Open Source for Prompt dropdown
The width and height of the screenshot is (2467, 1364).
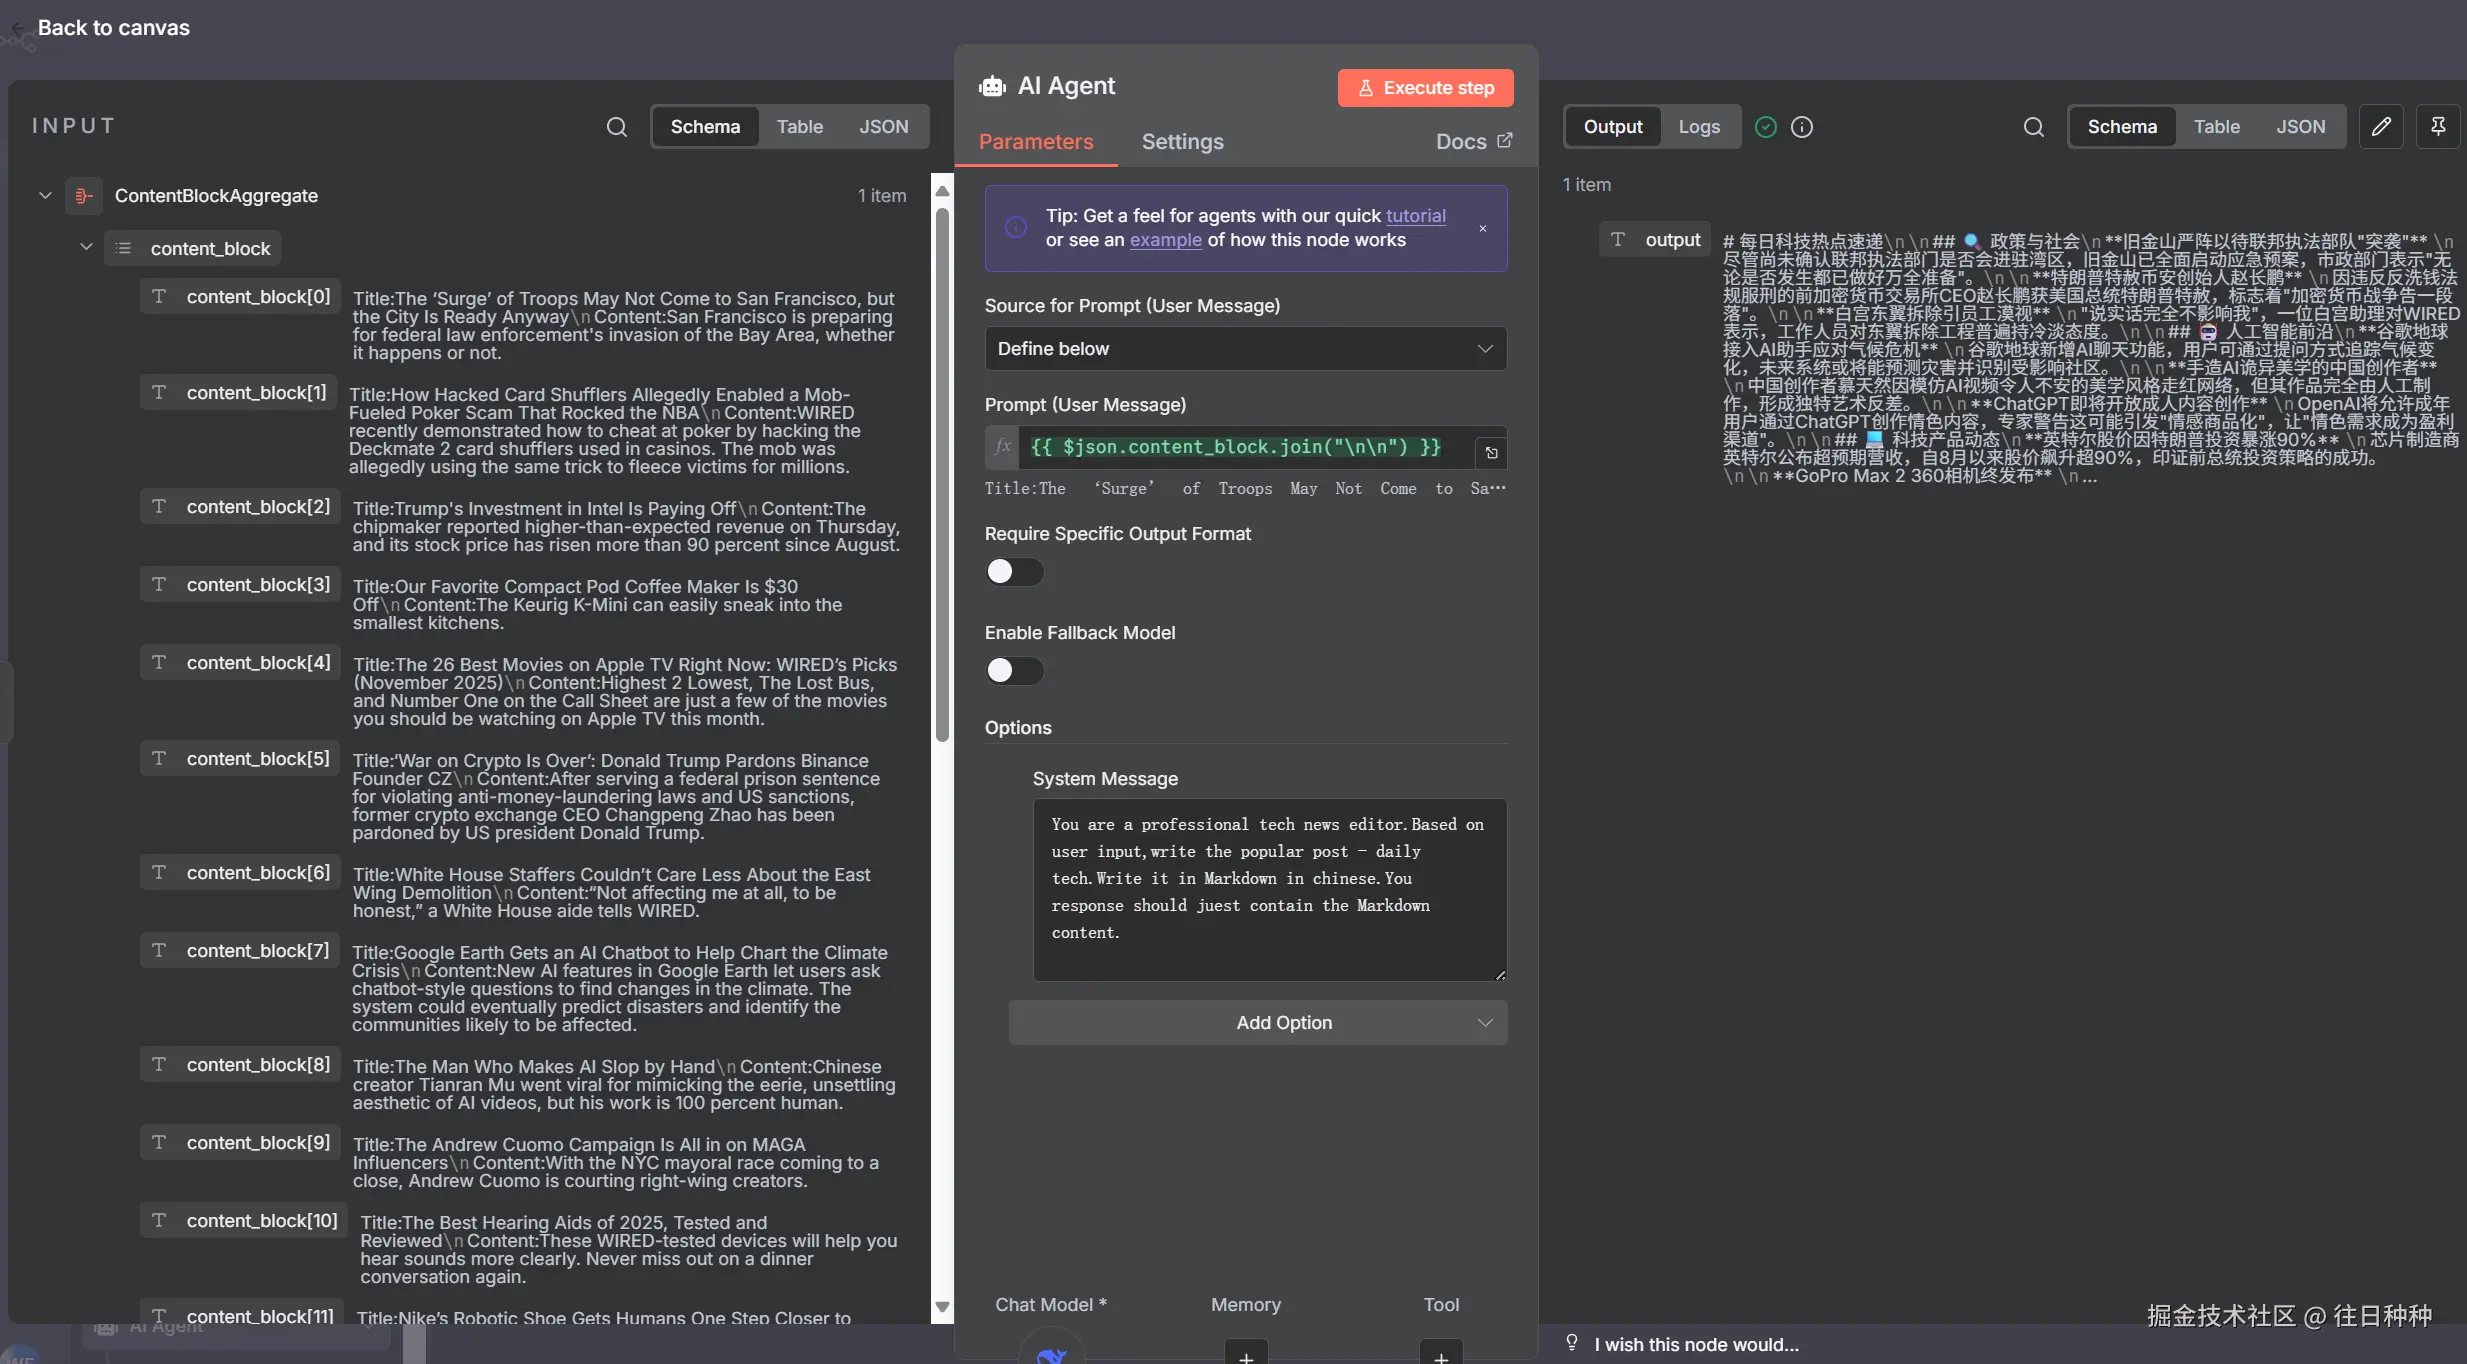point(1245,349)
